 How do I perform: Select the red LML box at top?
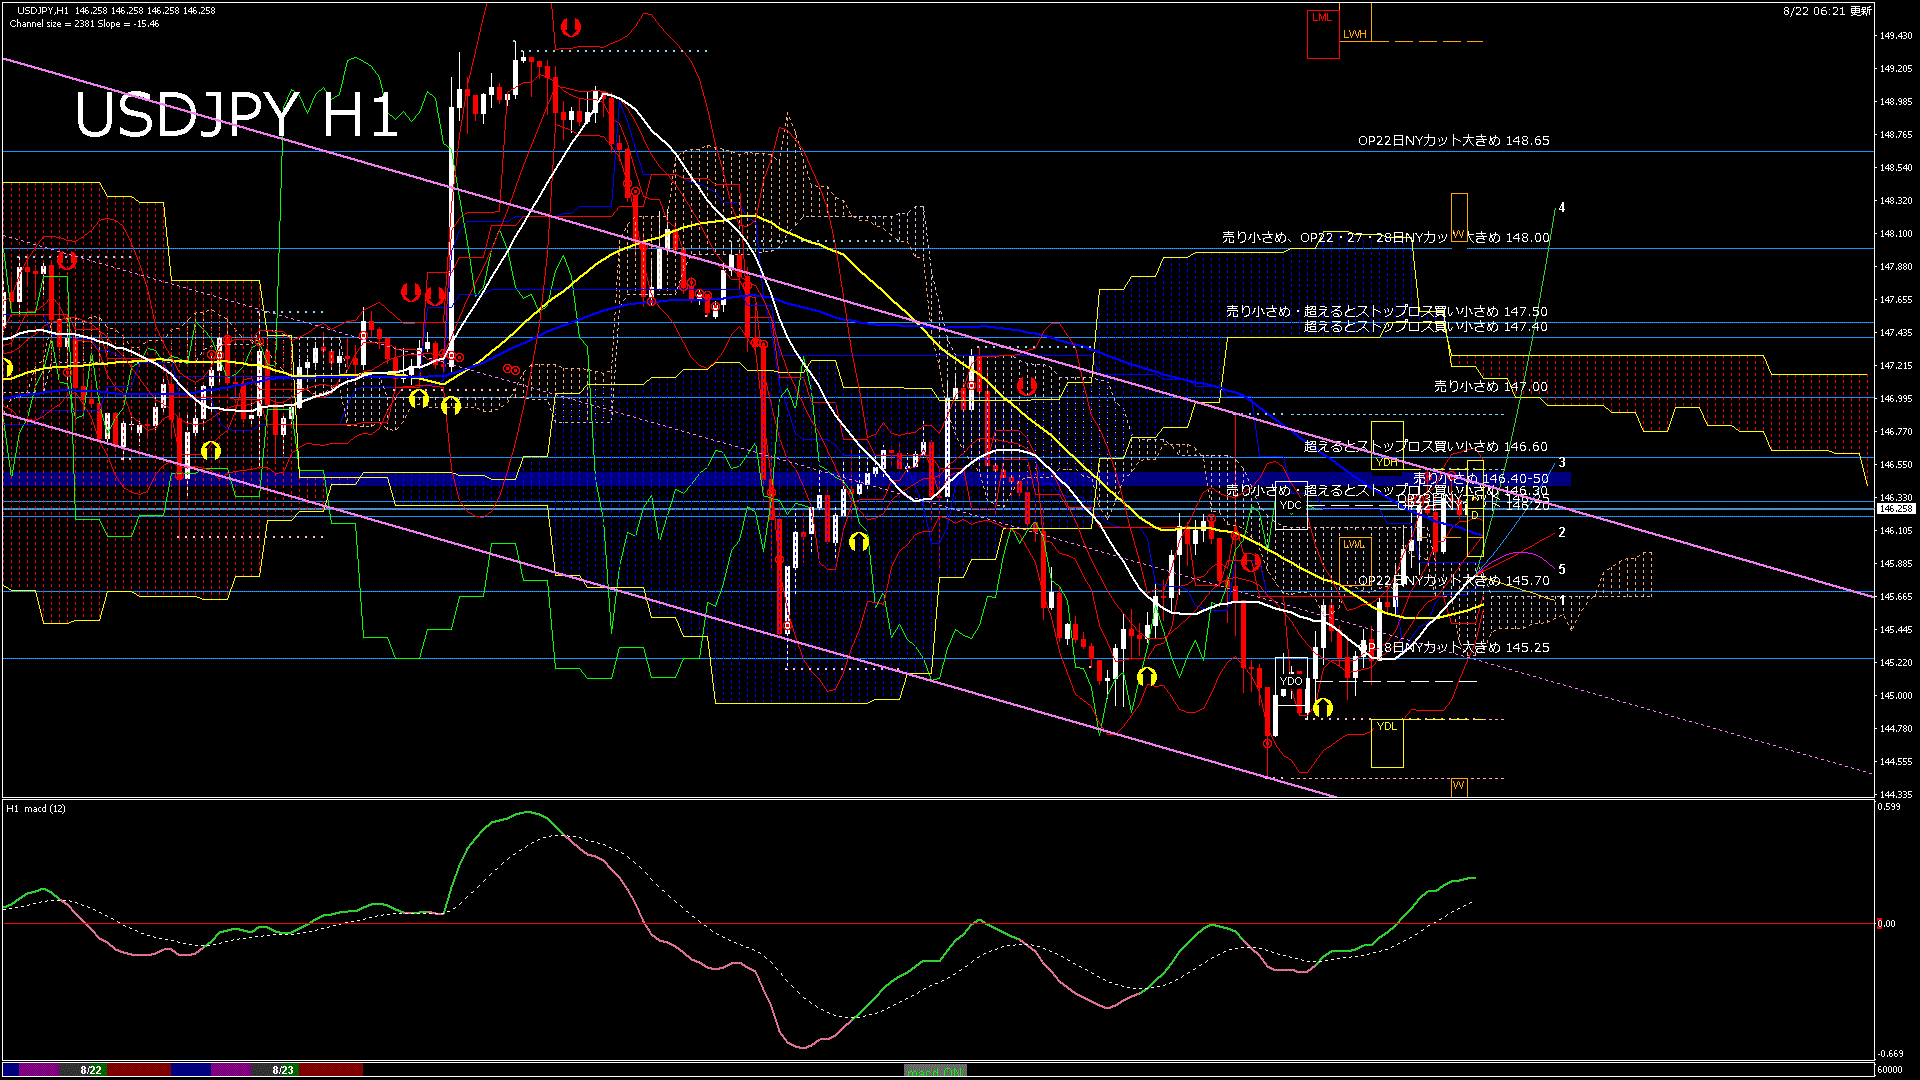pyautogui.click(x=1322, y=18)
